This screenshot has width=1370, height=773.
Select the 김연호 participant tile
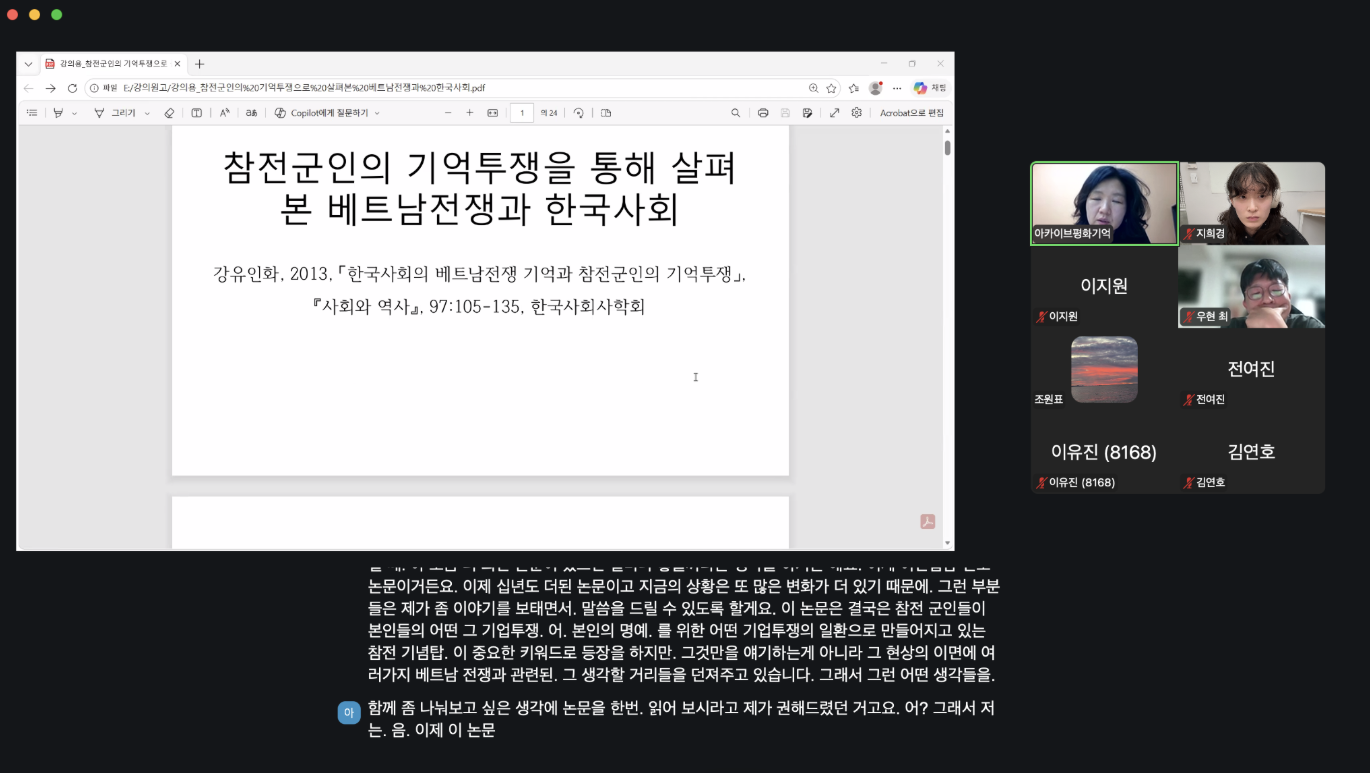click(1252, 452)
